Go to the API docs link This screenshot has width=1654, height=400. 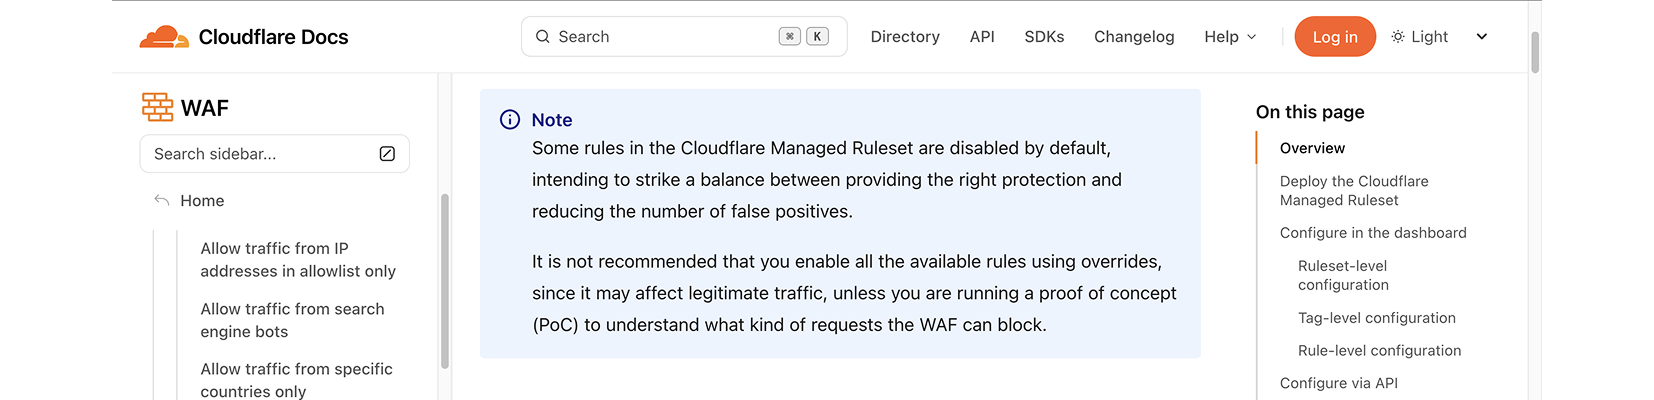tap(982, 37)
